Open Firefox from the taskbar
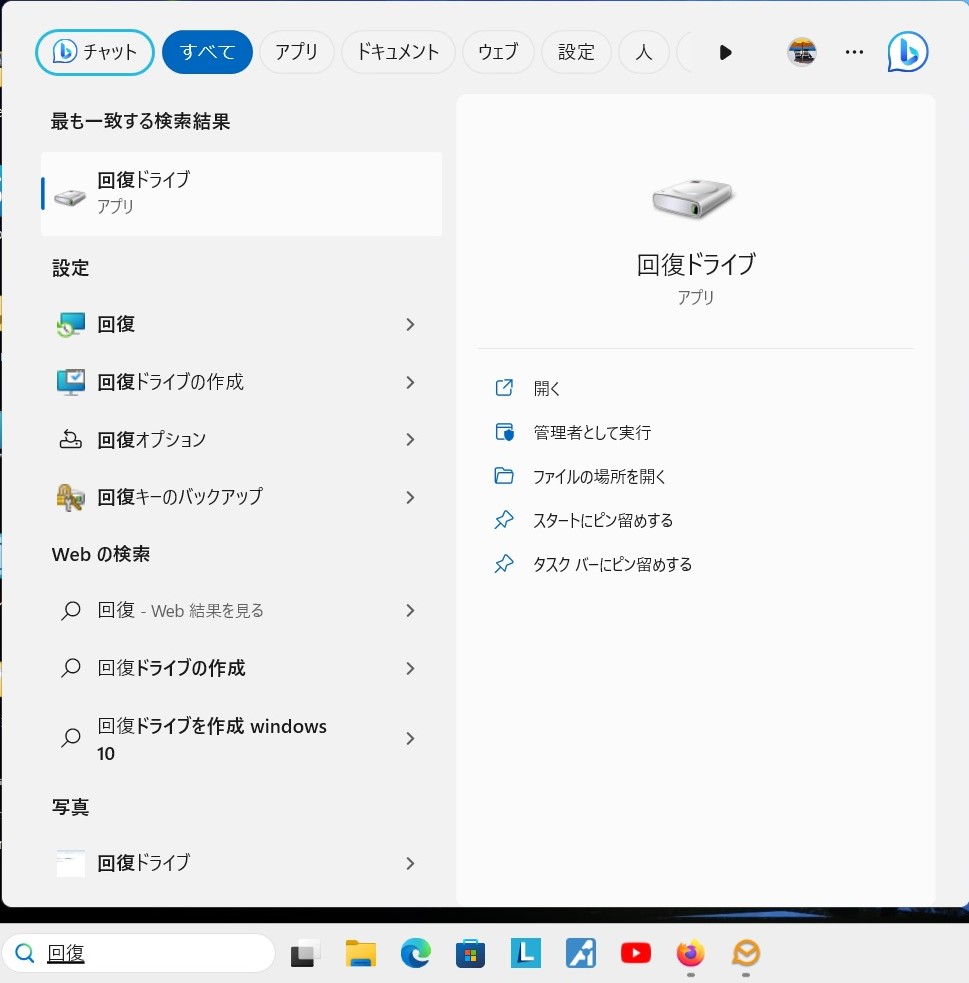969x983 pixels. pos(690,954)
